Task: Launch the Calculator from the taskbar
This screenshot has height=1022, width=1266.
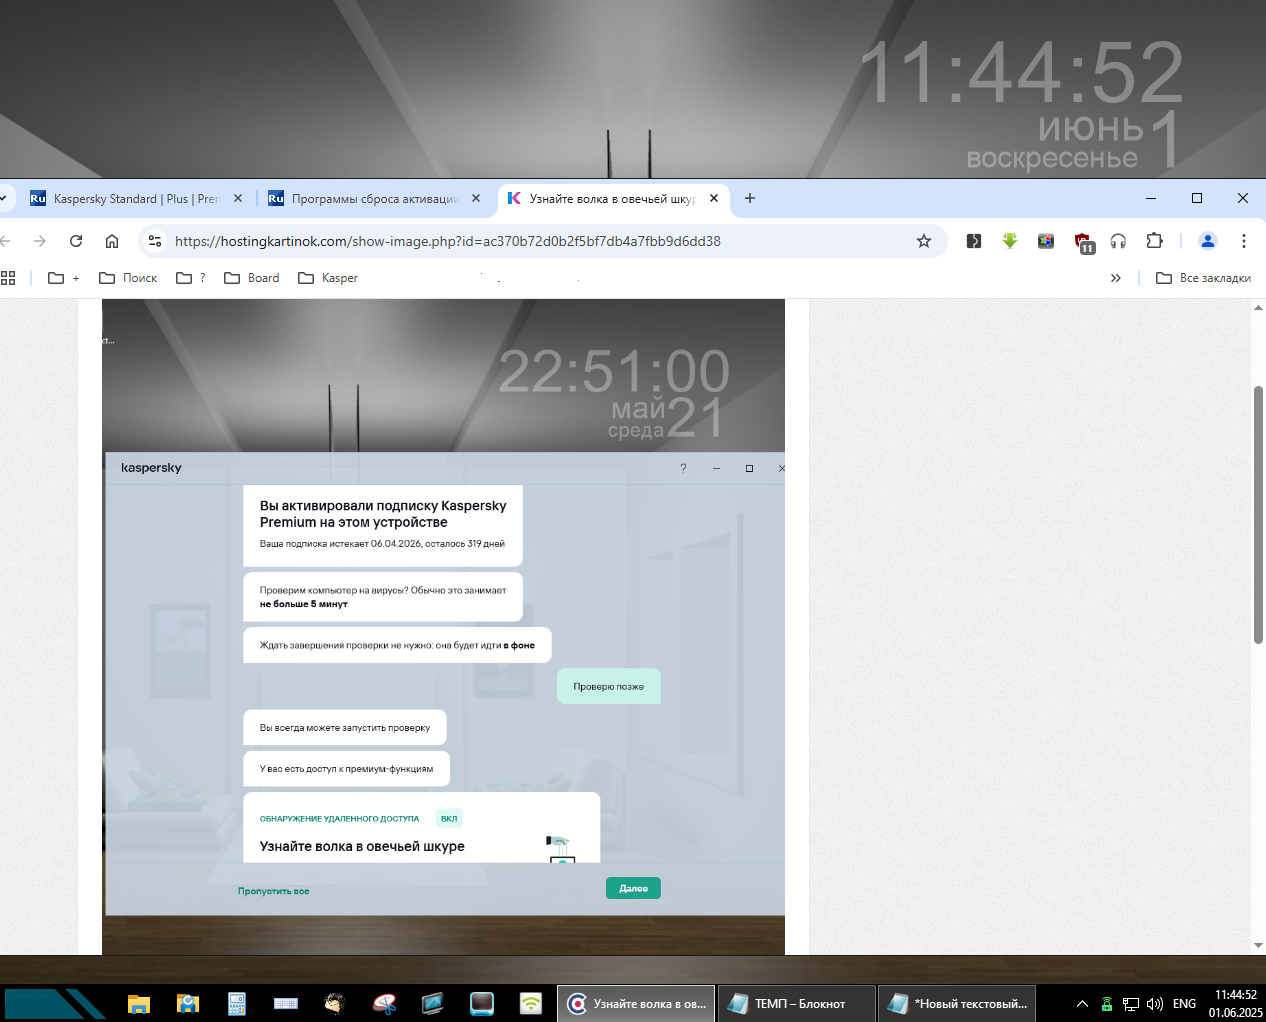Action: click(x=236, y=1004)
